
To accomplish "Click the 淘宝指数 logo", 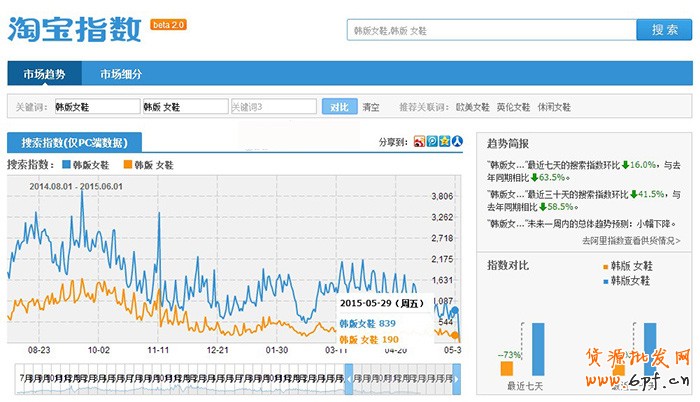I will (x=75, y=31).
